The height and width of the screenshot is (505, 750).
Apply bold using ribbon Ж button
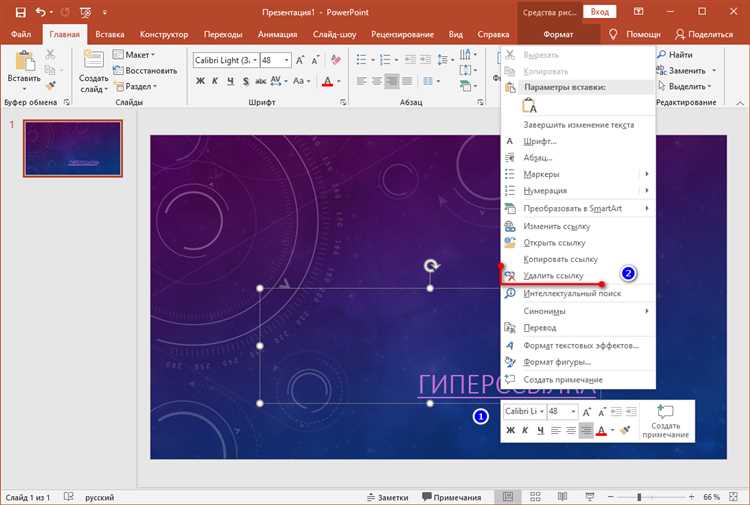[x=201, y=81]
